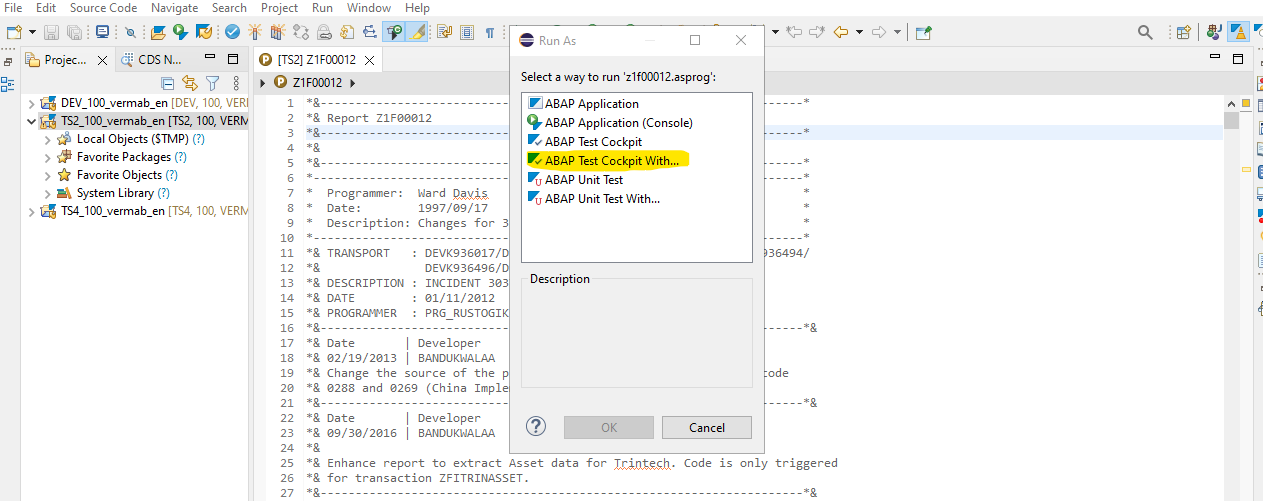Click the filter funnel icon in Project Explorer
Screen dimensions: 1263x501
(x=212, y=83)
